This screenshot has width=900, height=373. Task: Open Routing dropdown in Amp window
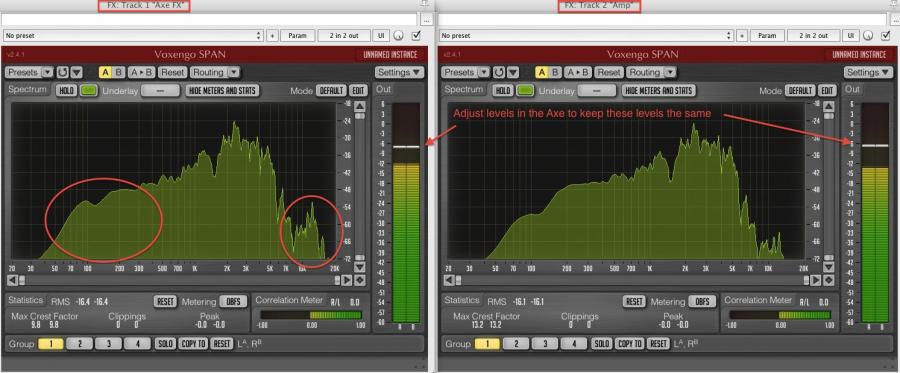click(651, 72)
